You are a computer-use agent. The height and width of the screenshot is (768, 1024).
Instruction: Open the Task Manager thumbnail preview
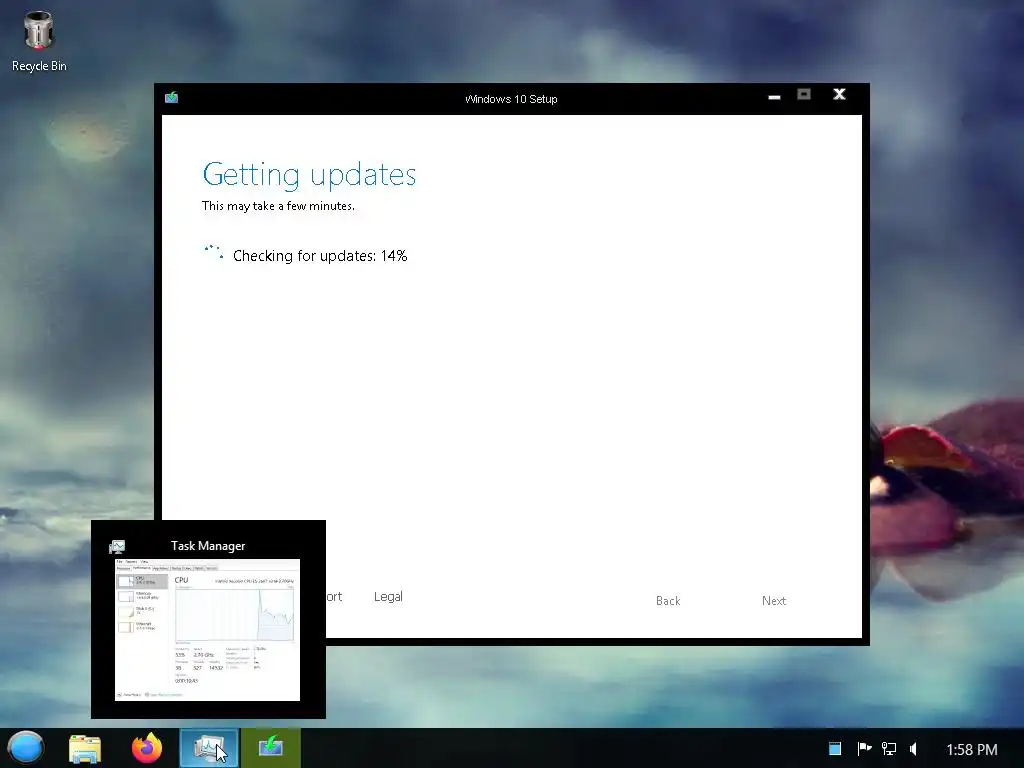click(x=208, y=630)
